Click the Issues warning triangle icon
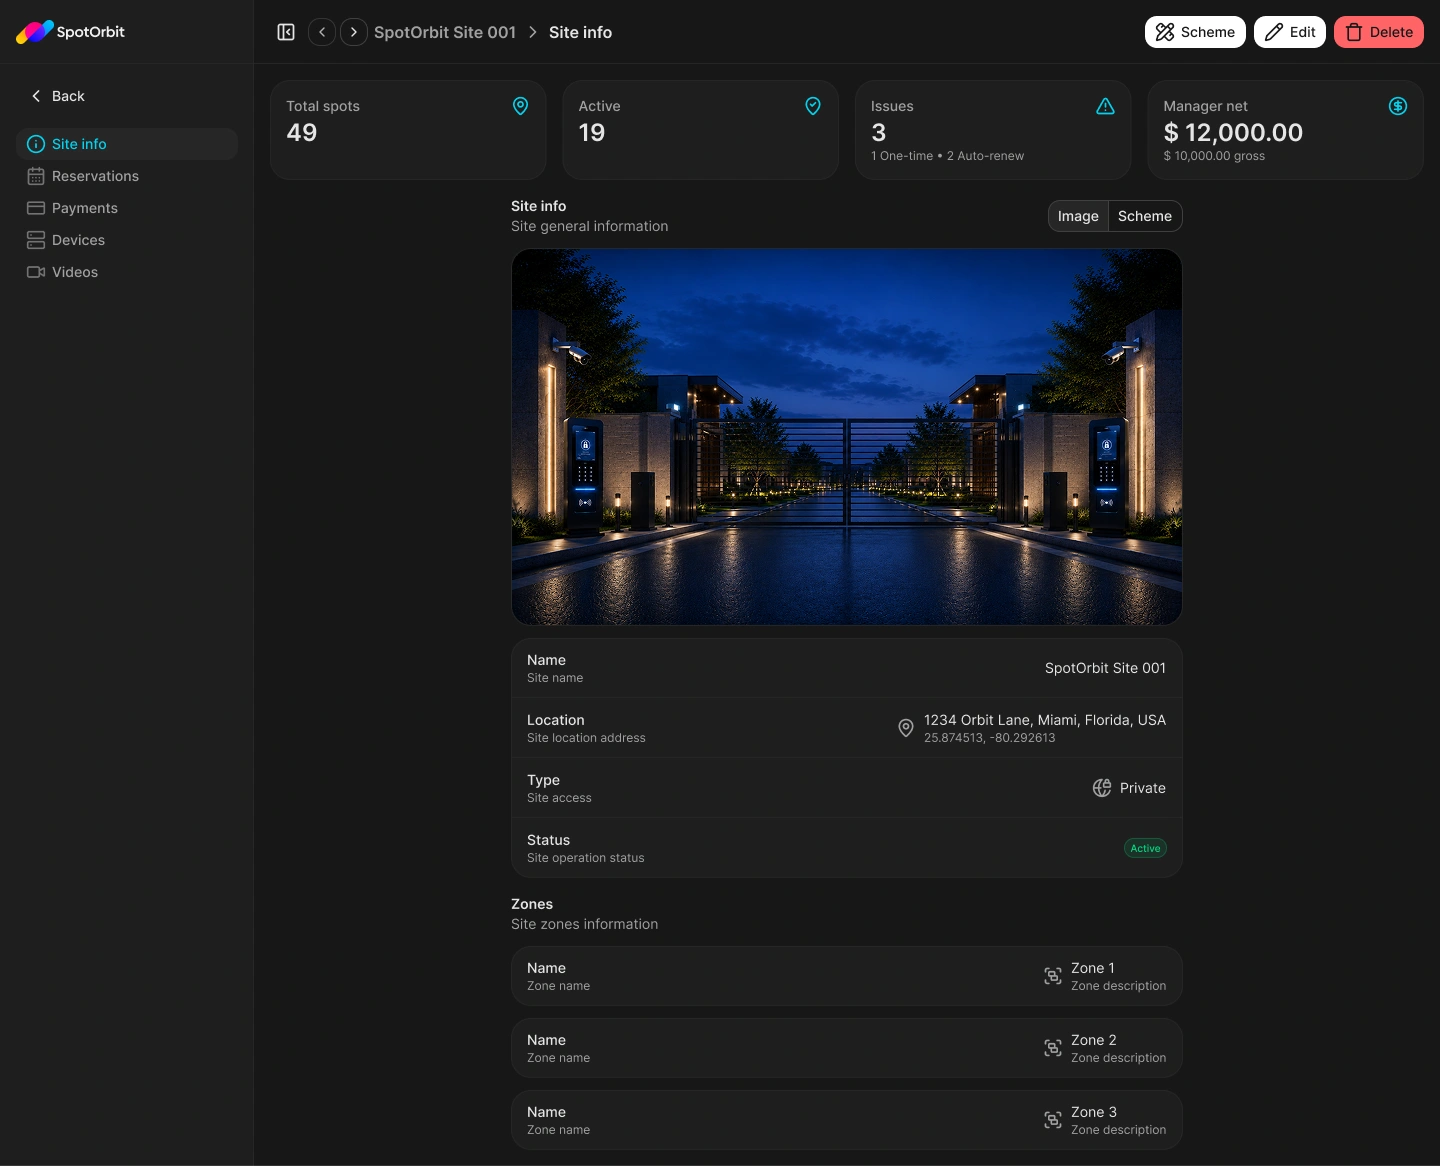The width and height of the screenshot is (1440, 1166). [1106, 106]
